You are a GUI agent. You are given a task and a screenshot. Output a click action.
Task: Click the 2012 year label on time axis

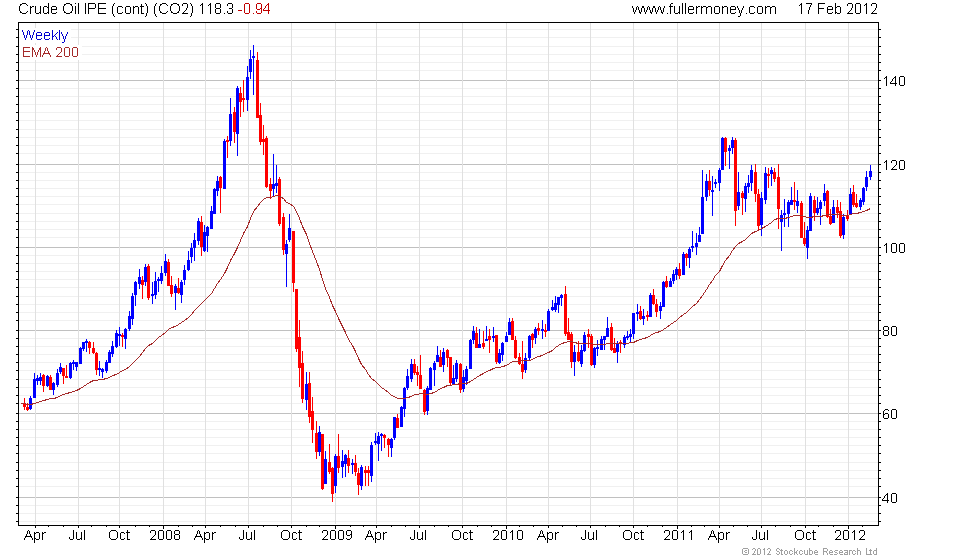point(850,536)
